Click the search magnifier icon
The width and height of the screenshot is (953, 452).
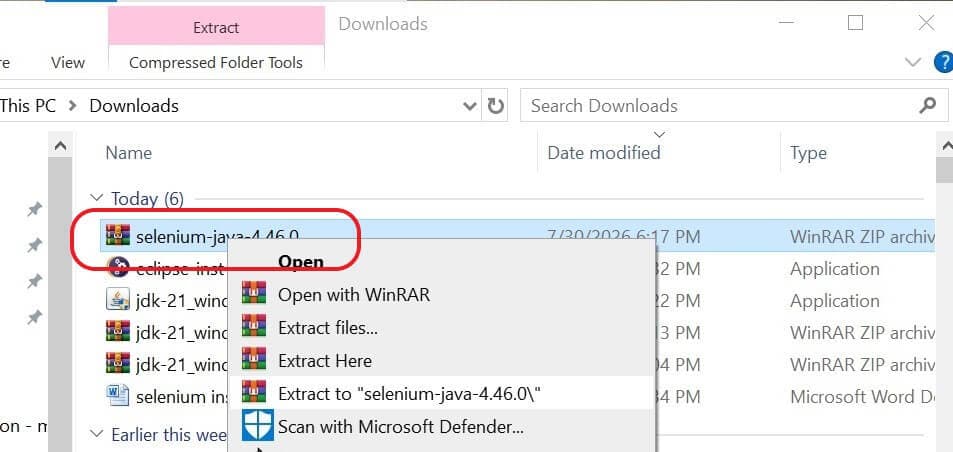point(927,106)
